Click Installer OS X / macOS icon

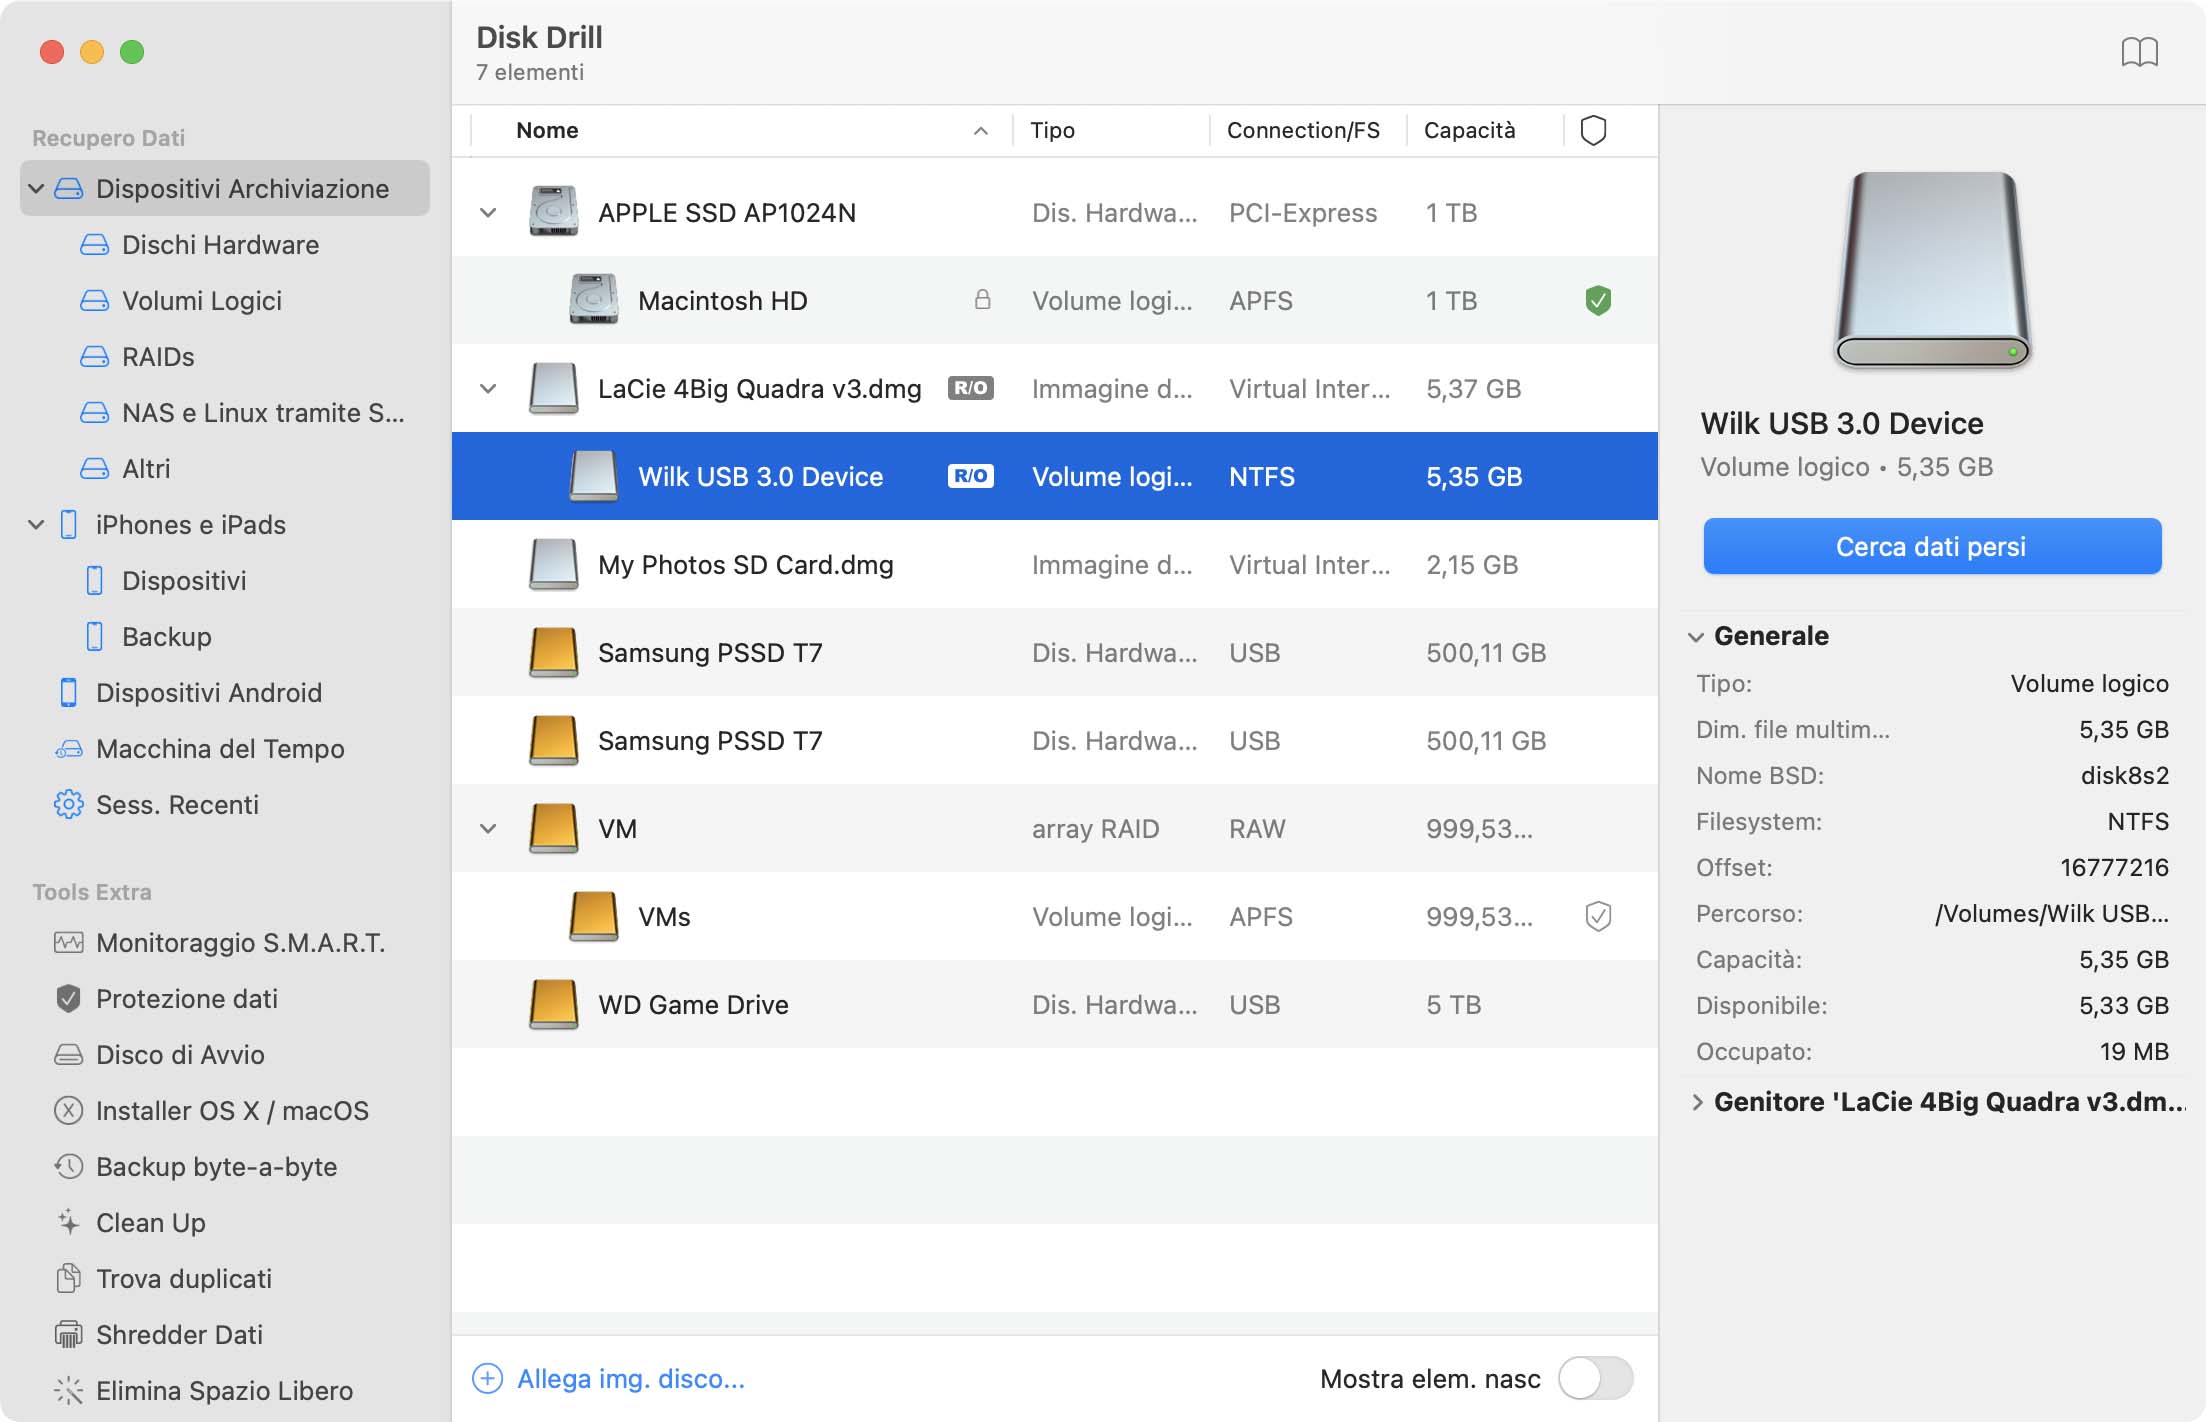click(68, 1110)
